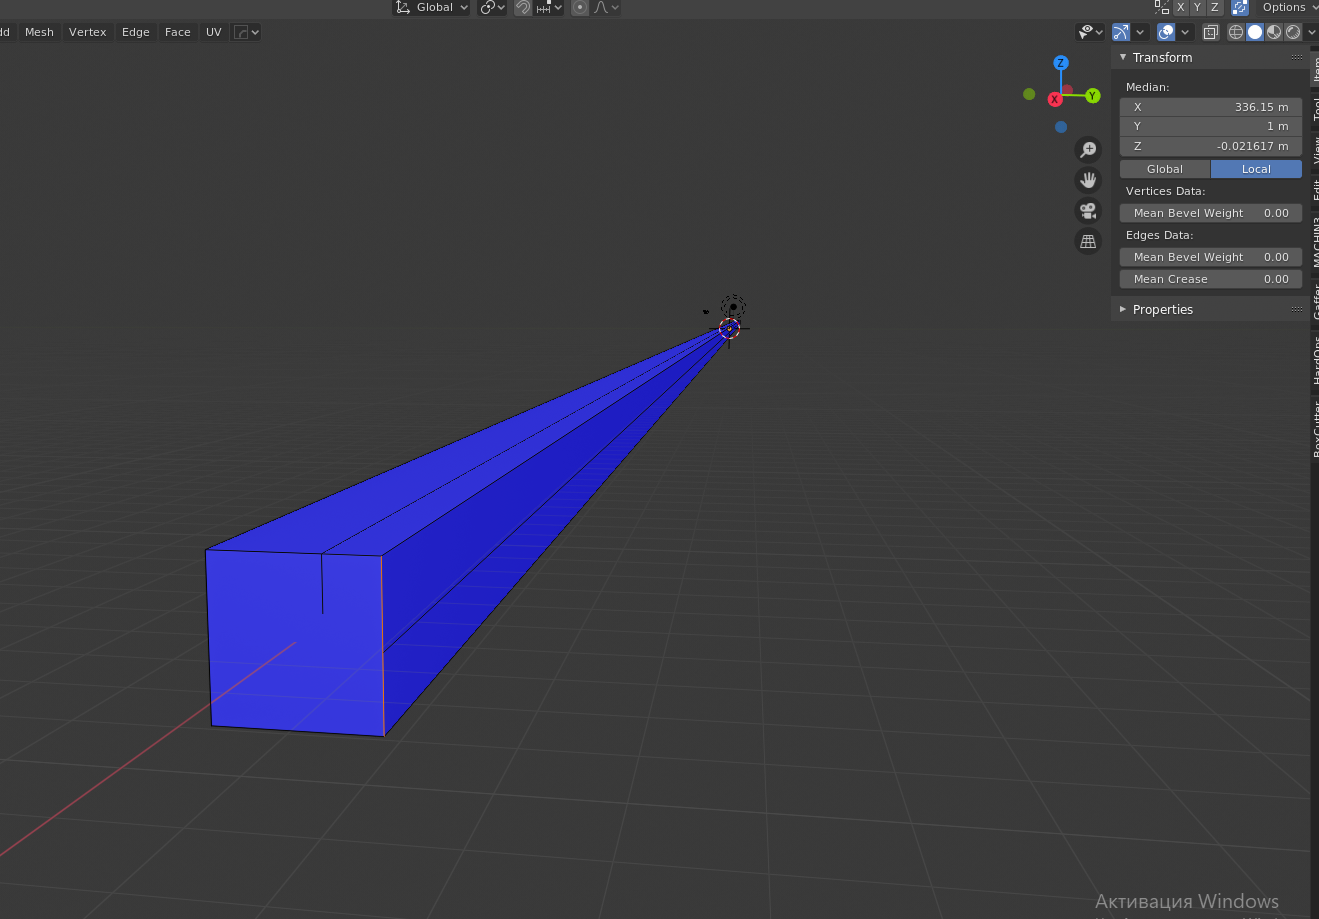
Task: Select material preview shading
Action: [x=1274, y=32]
